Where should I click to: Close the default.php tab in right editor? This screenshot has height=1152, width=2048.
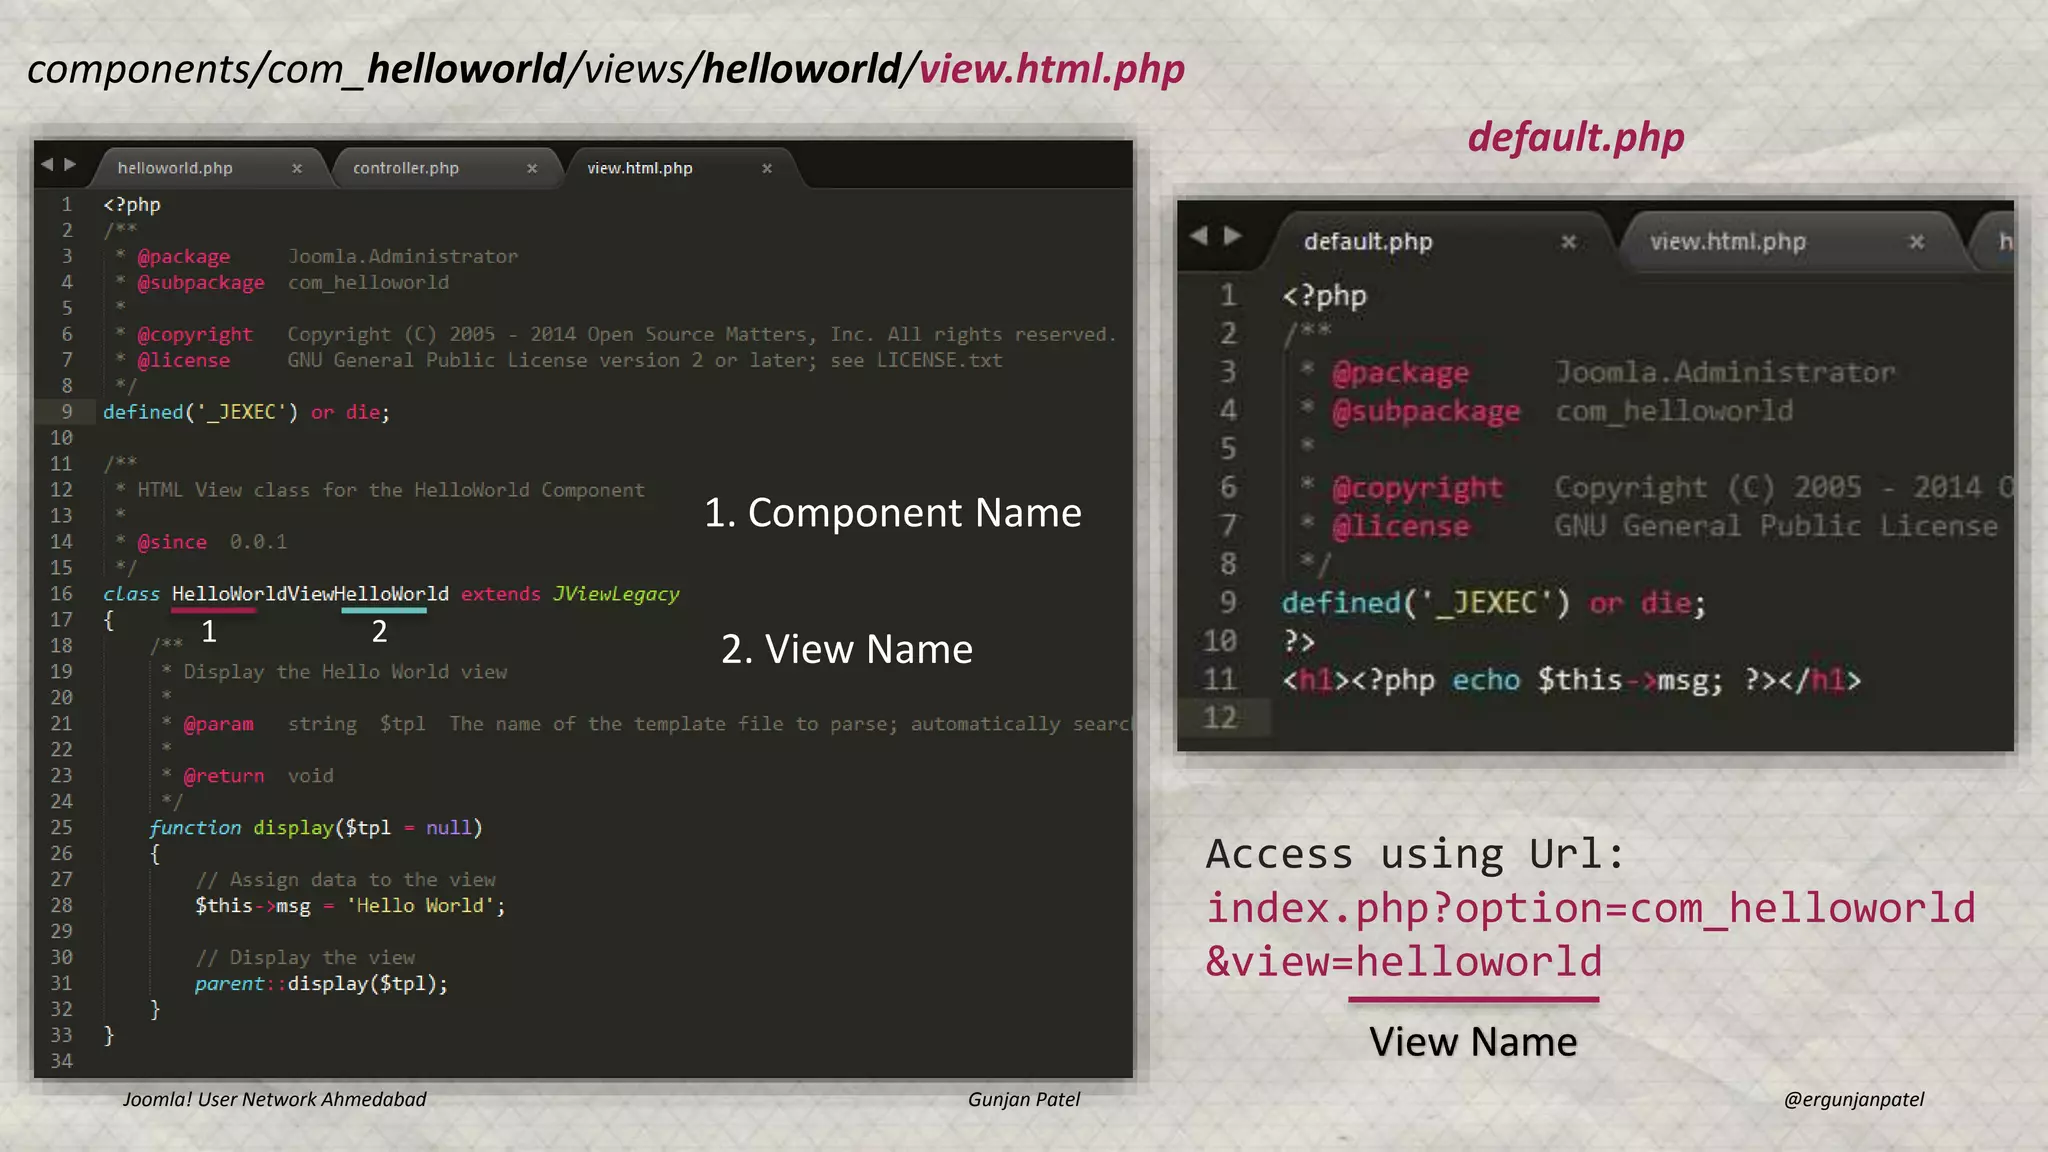coord(1569,242)
